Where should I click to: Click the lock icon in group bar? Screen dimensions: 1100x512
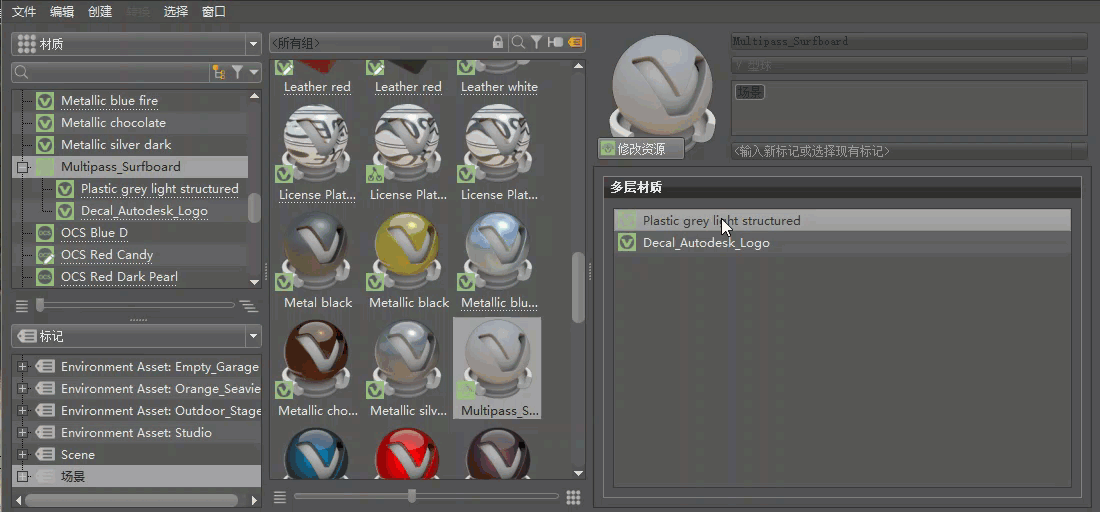[498, 42]
